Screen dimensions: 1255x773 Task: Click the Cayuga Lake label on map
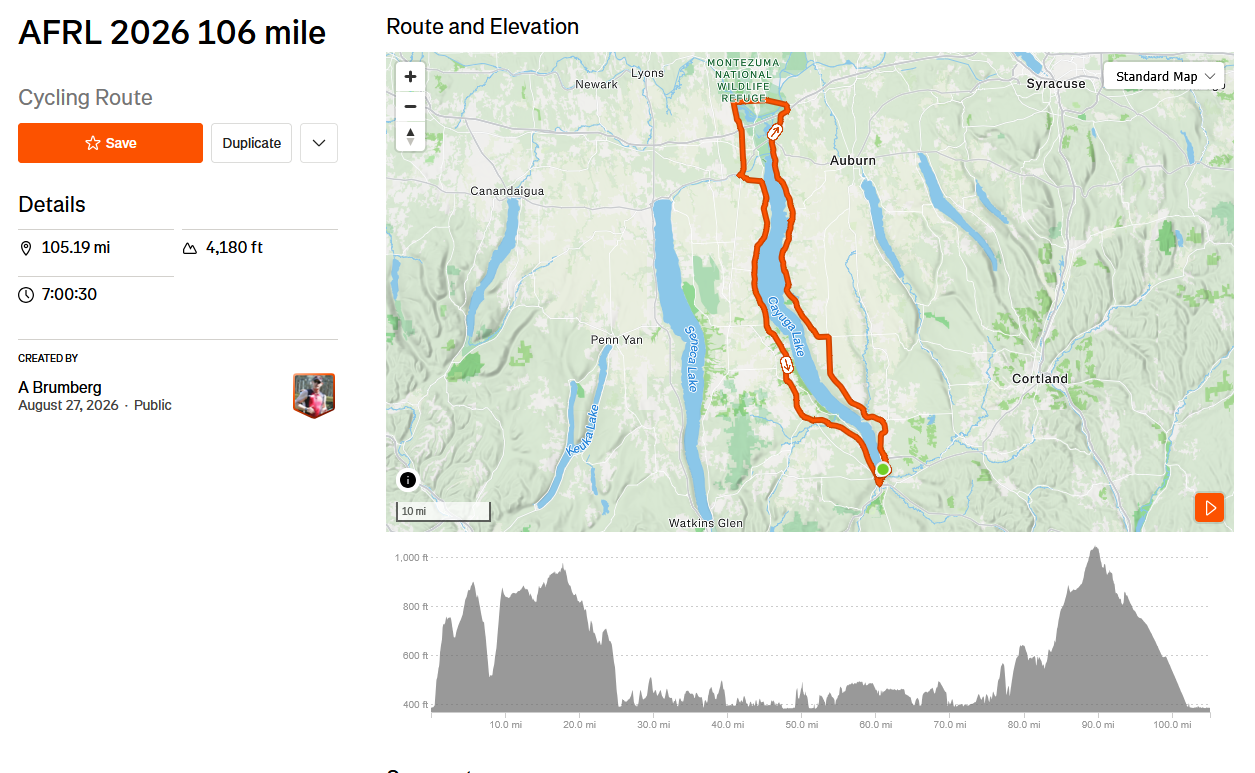coord(786,326)
